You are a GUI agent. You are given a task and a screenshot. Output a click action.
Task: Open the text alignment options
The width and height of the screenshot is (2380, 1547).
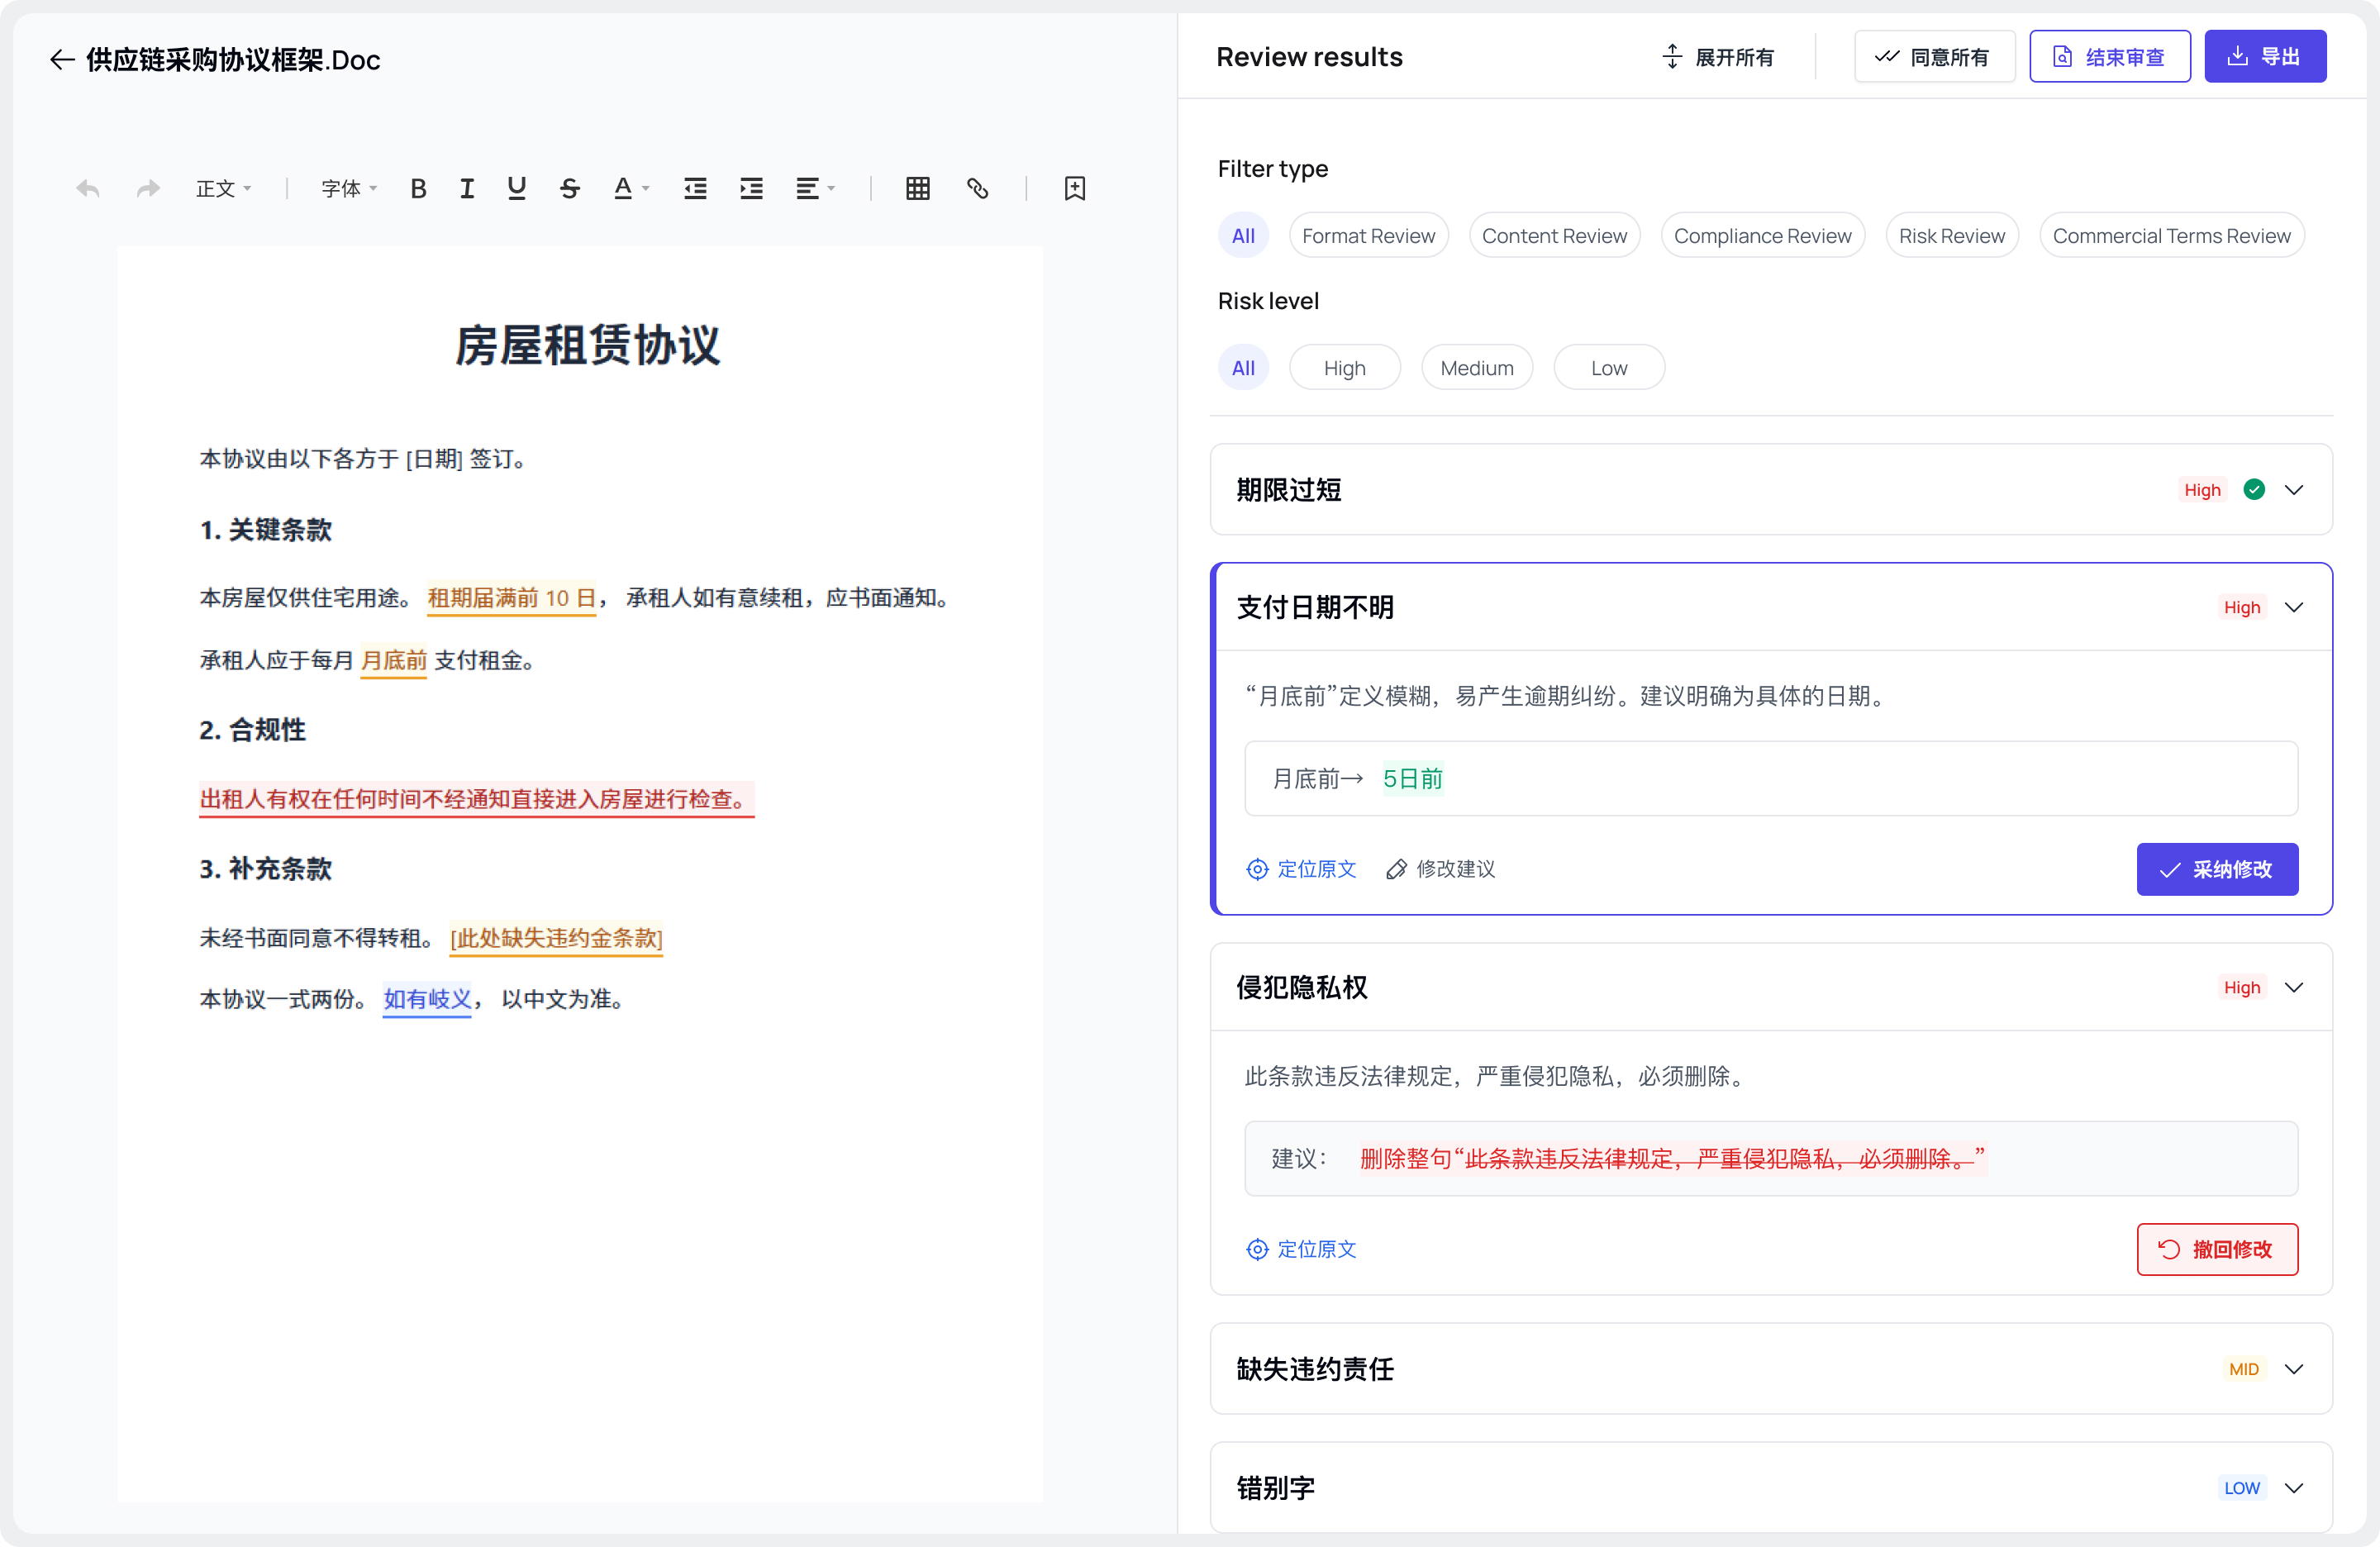coord(814,188)
